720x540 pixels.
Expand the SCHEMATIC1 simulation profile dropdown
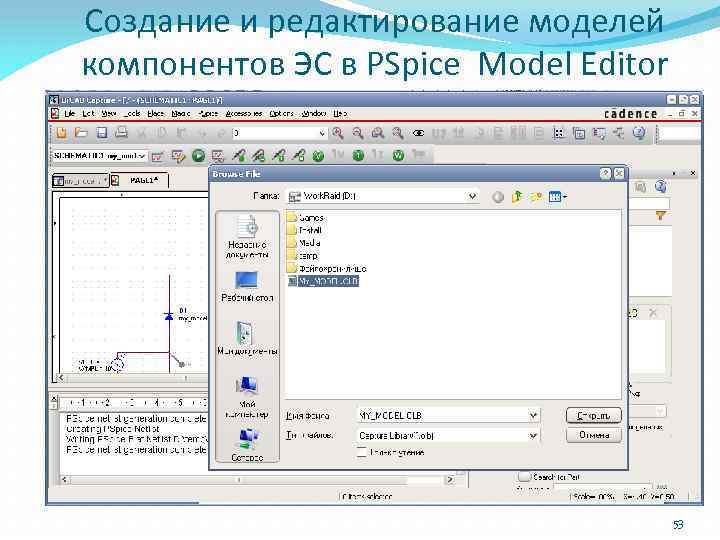pyautogui.click(x=142, y=156)
